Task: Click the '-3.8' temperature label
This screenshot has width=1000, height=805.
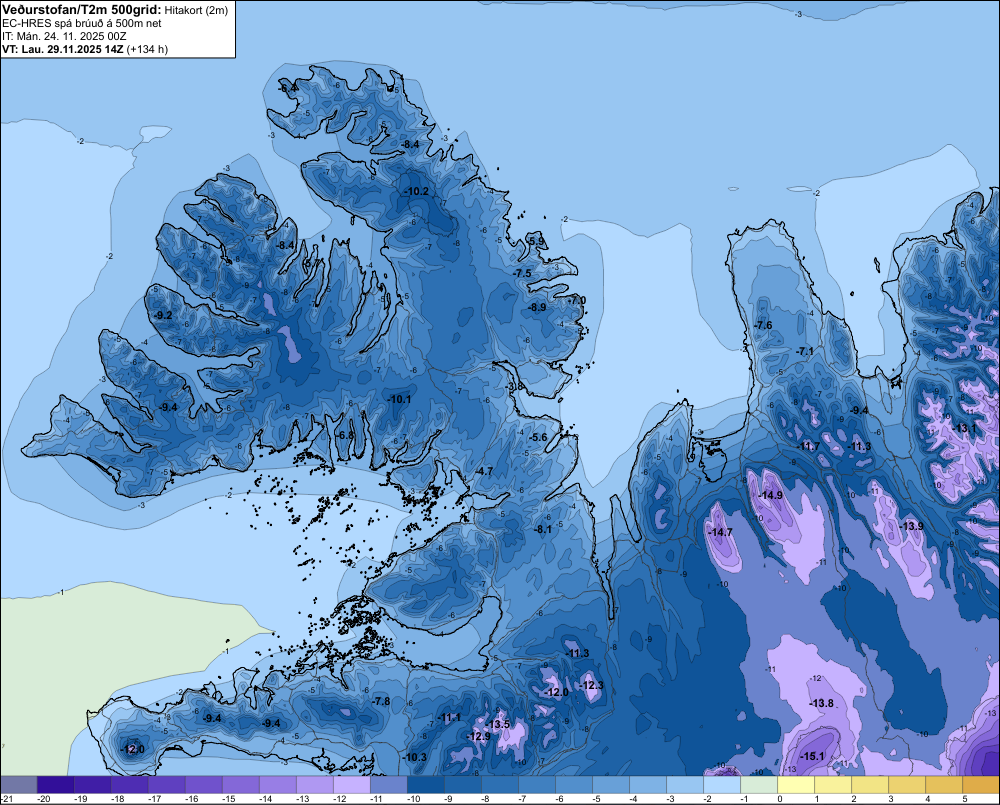Action: (514, 387)
